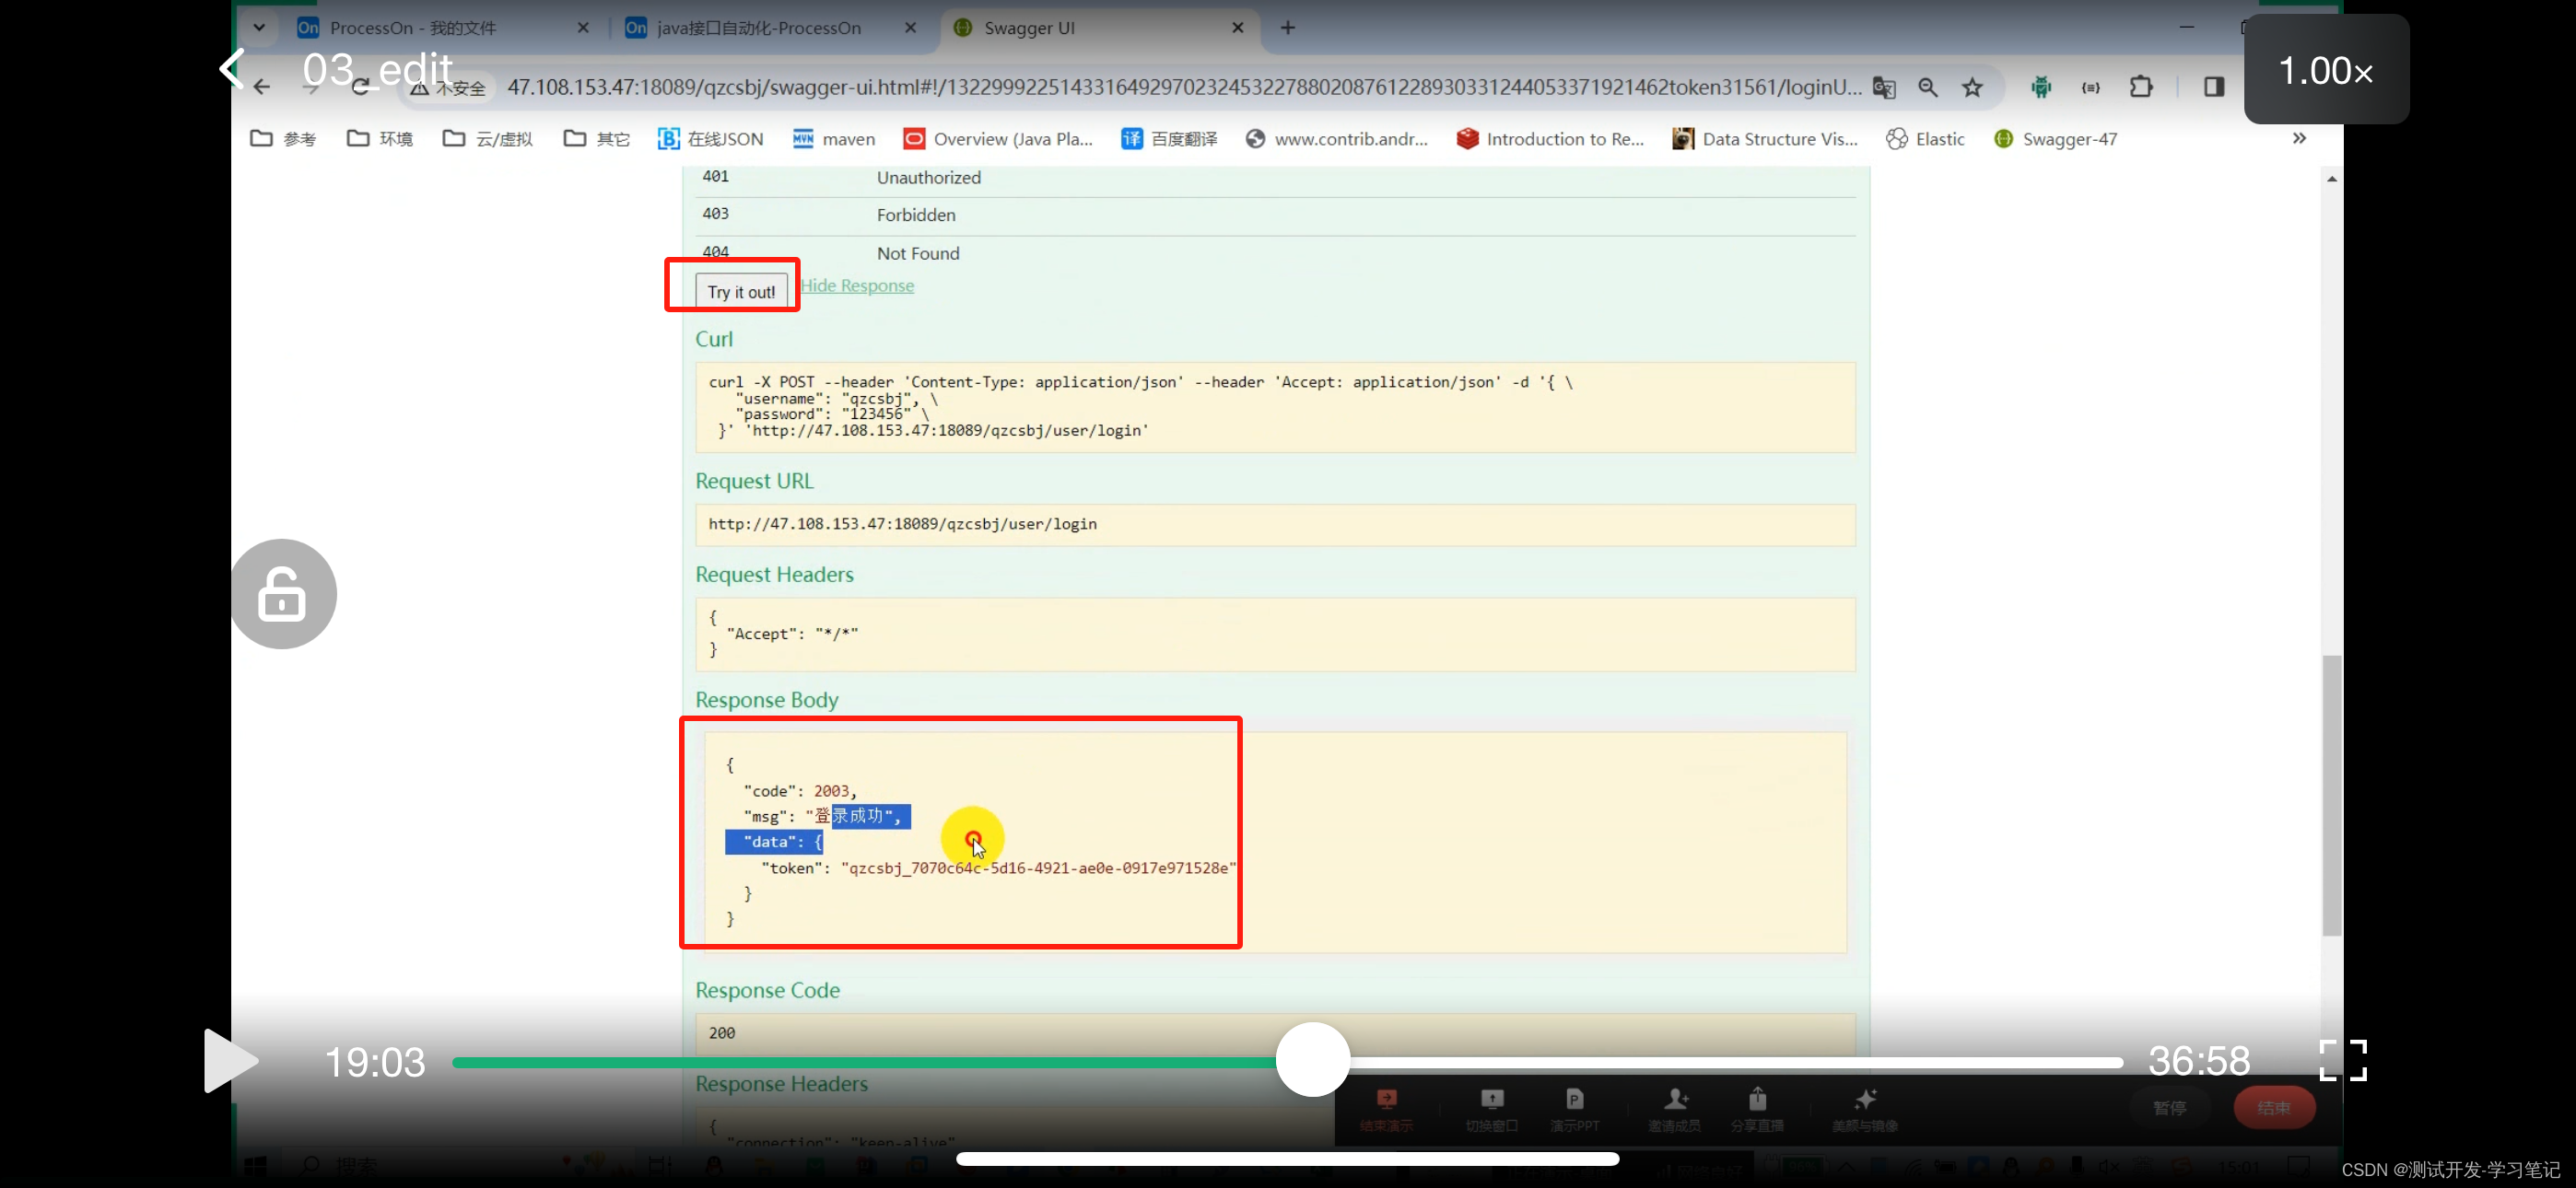Open the Elastic bookmark
This screenshot has height=1188, width=2576.
tap(1925, 139)
